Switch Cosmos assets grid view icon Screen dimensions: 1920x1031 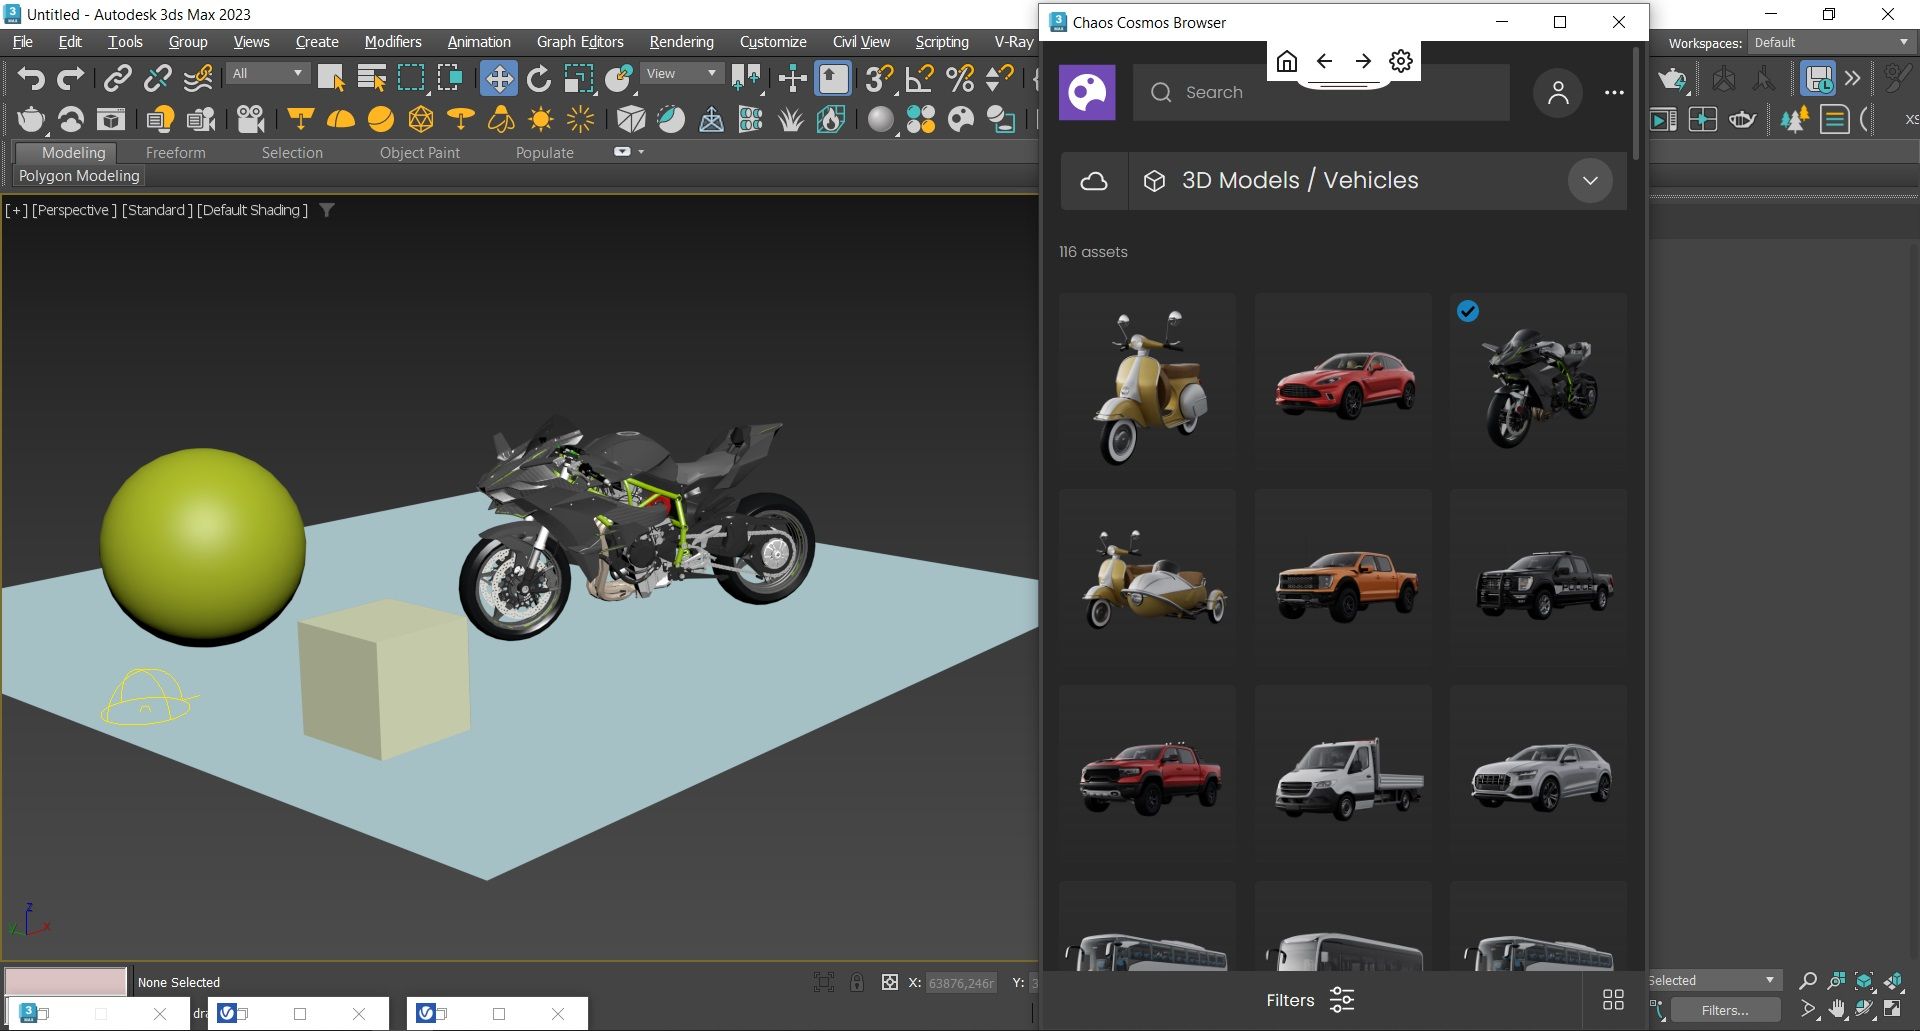(1613, 1000)
